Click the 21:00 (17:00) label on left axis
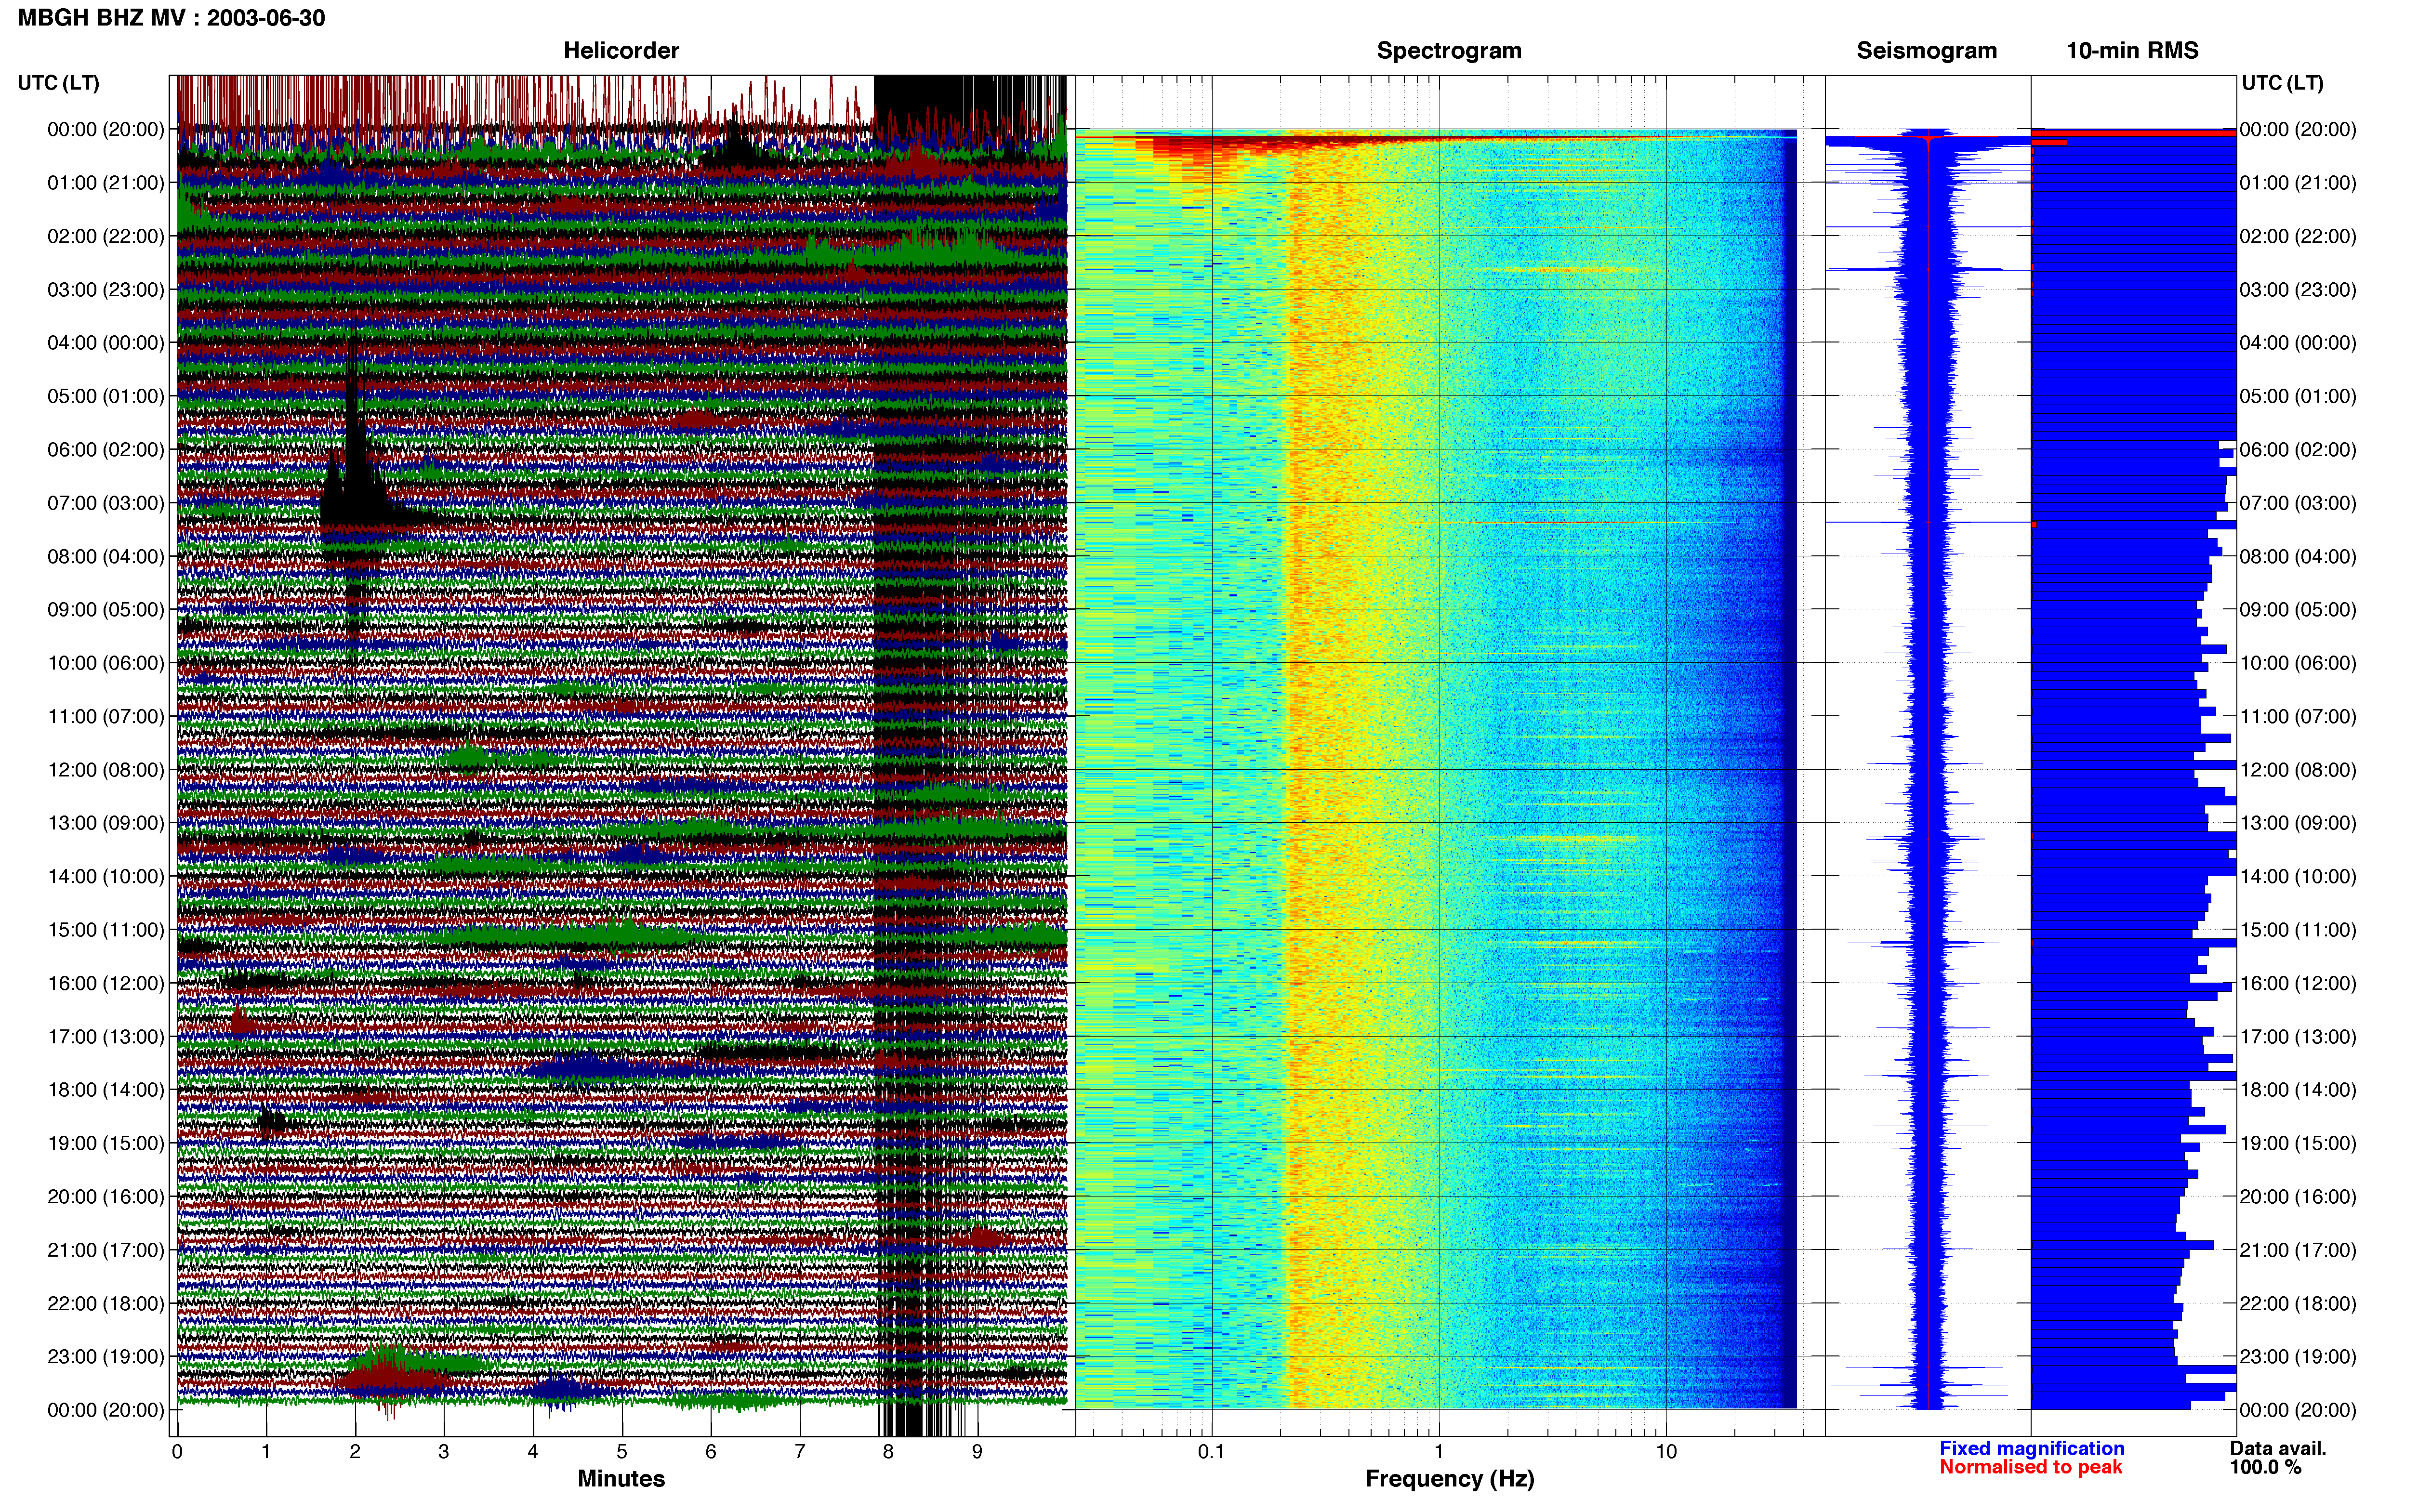The height and width of the screenshot is (1512, 2418). pyautogui.click(x=106, y=1250)
